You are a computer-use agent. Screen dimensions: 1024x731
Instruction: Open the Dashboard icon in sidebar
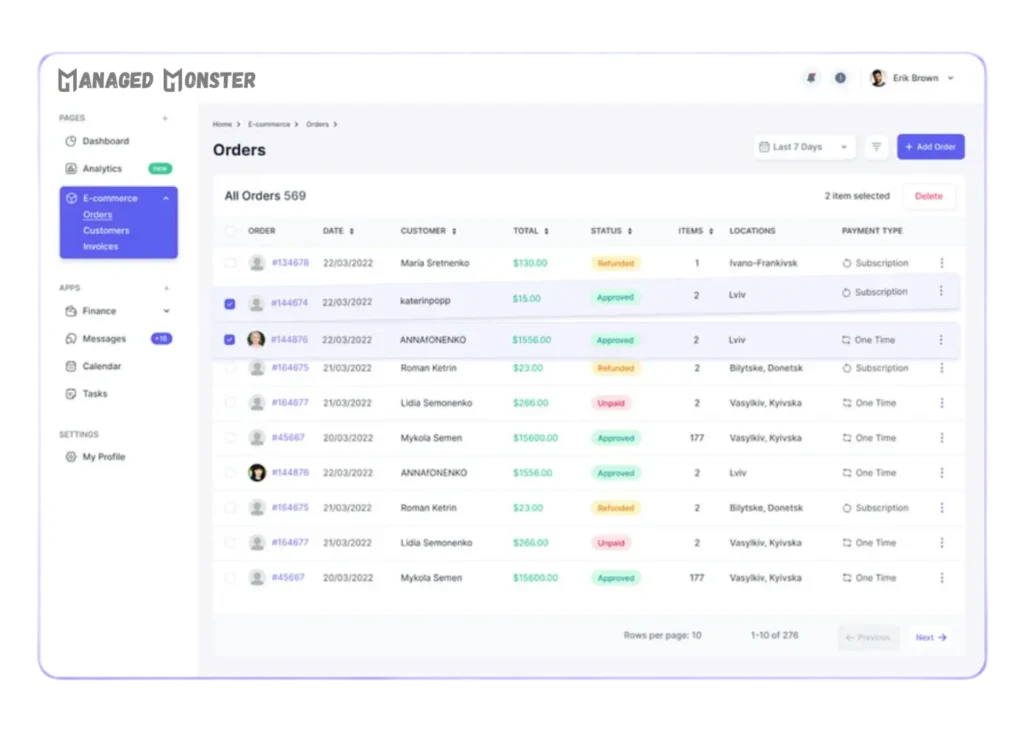(x=71, y=141)
